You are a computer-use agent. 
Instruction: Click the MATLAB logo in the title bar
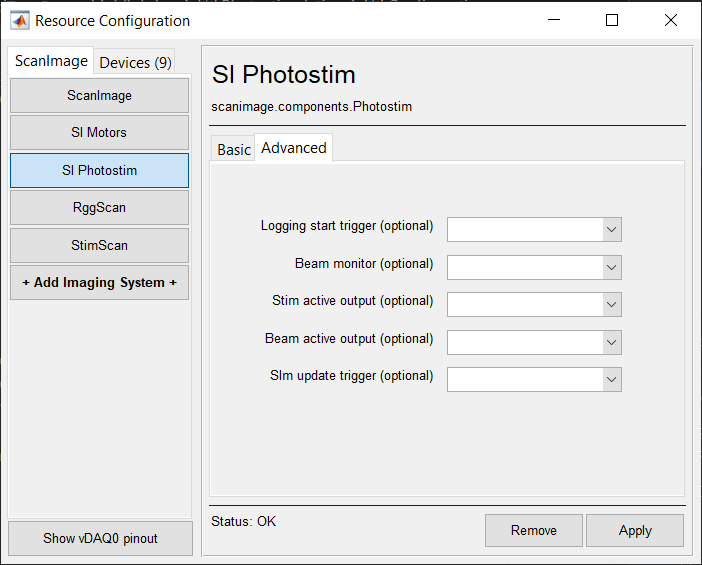click(20, 21)
